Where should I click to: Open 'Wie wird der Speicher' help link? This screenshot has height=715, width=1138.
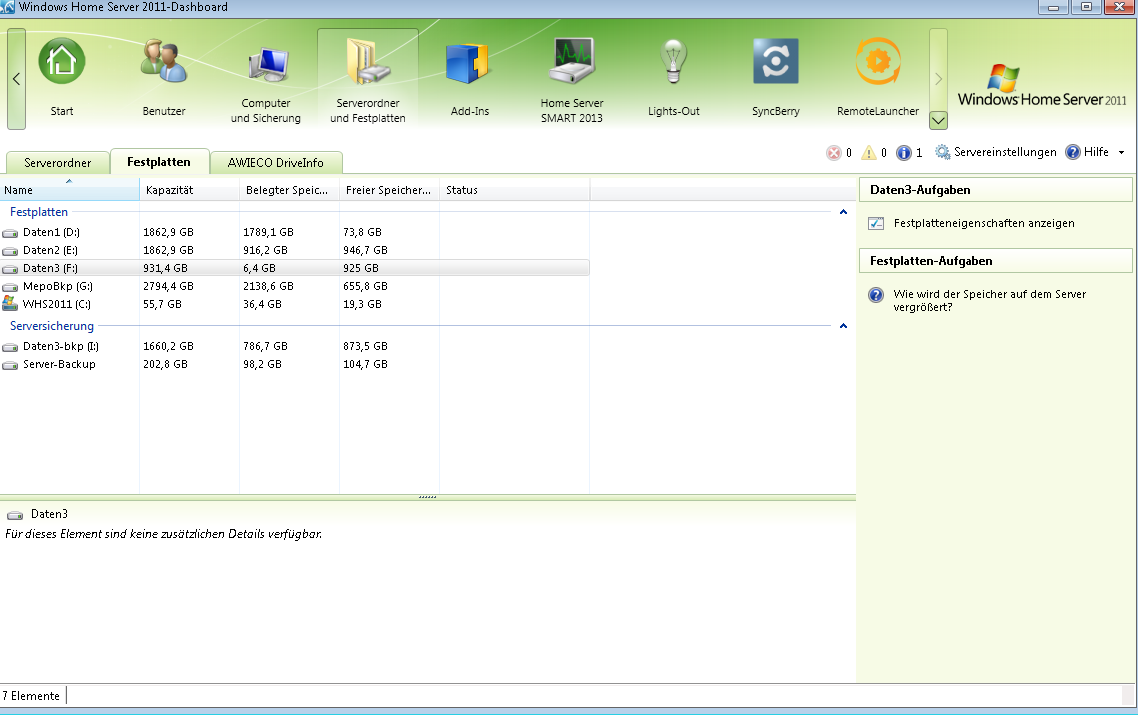click(990, 301)
